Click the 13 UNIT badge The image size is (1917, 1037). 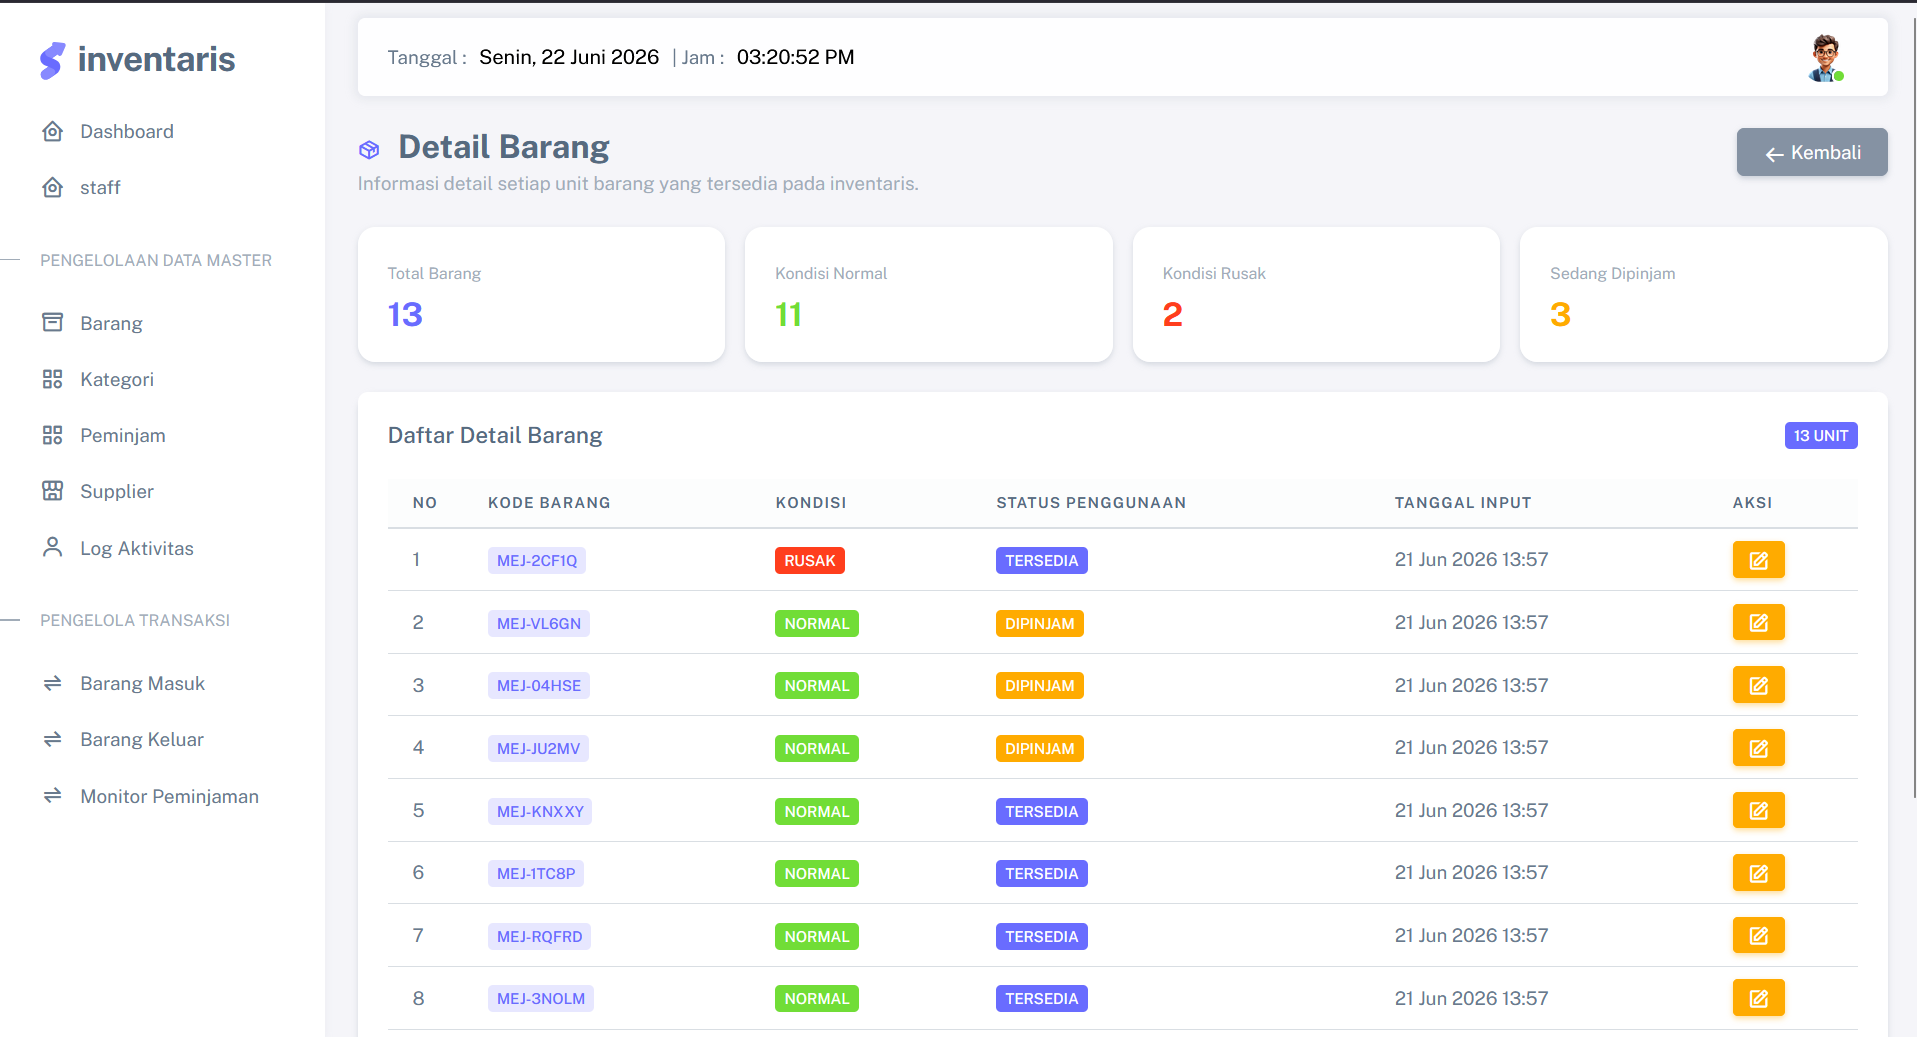click(1821, 436)
